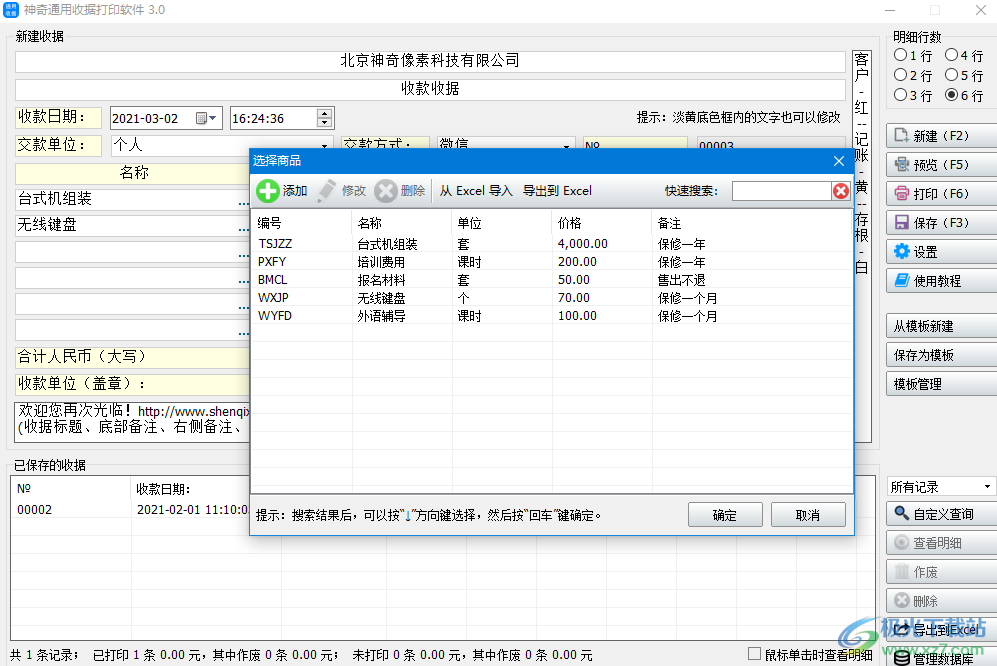Click 导出到 Excel in dialog toolbar
The height and width of the screenshot is (666, 997).
(557, 191)
